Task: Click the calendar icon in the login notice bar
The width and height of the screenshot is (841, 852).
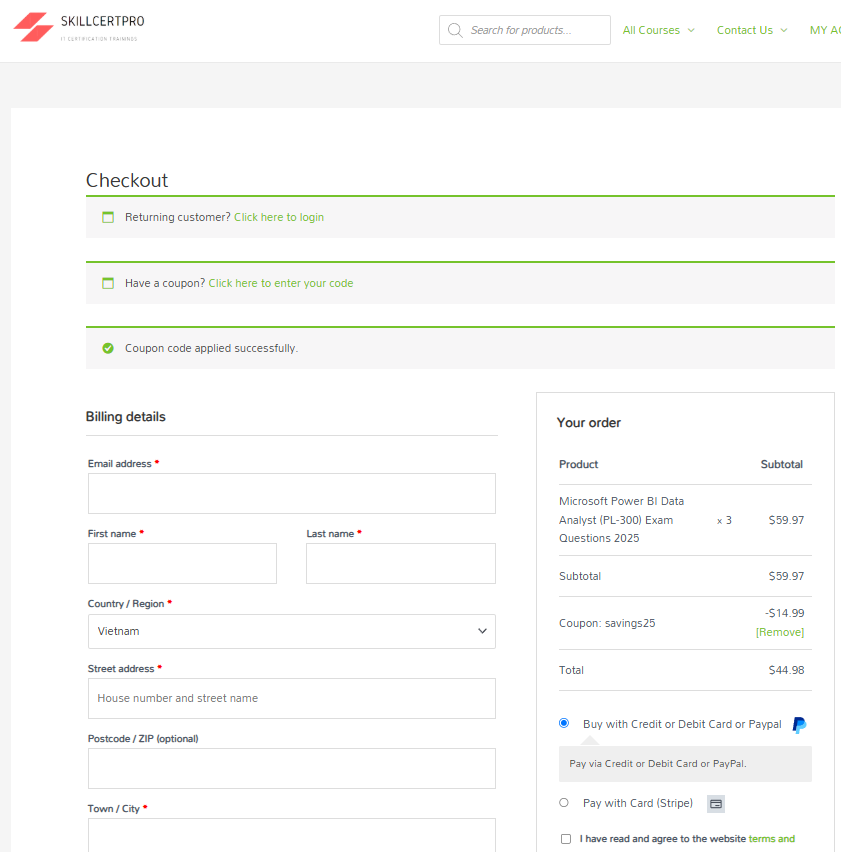Action: (108, 216)
